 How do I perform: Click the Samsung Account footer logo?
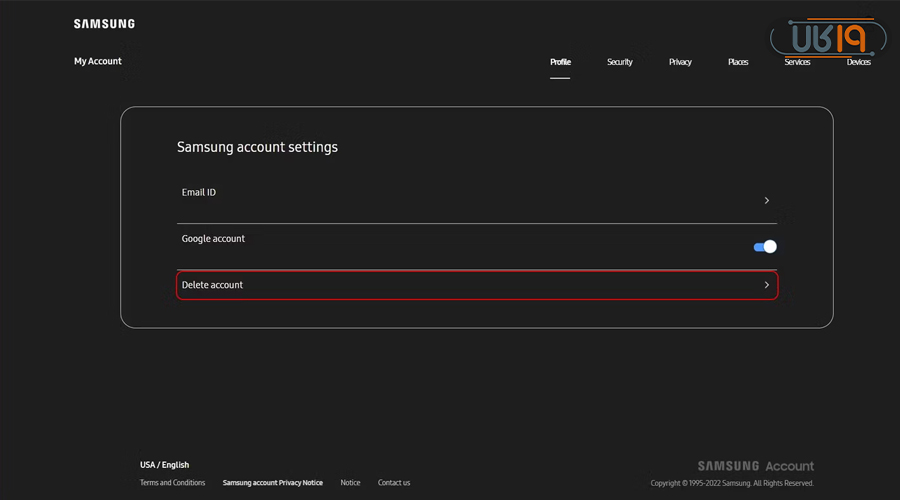click(755, 466)
